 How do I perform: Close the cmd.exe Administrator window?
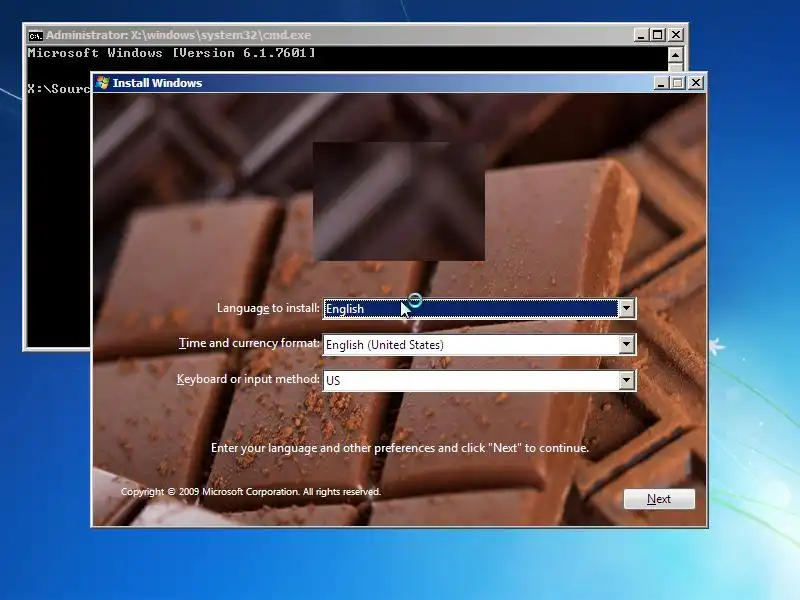click(x=676, y=35)
